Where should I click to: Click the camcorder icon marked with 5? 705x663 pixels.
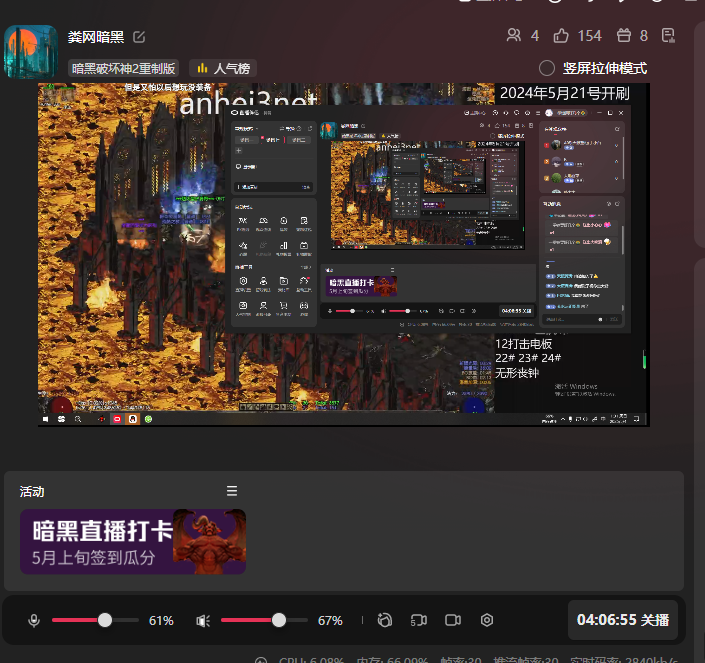419,620
